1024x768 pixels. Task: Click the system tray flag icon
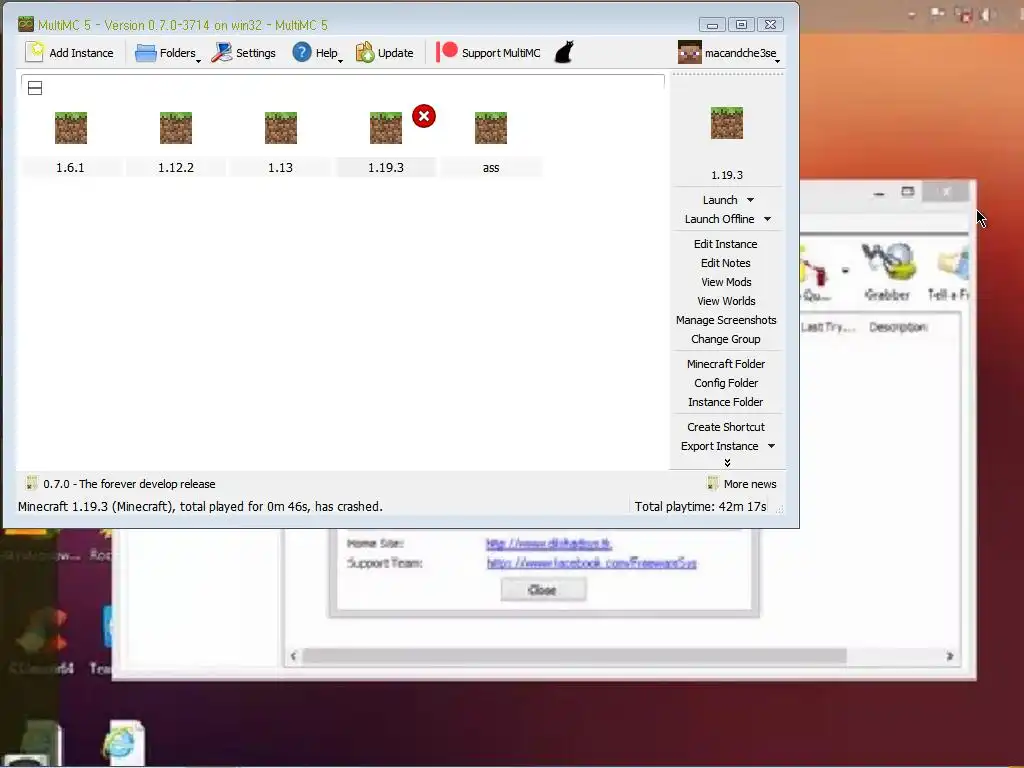point(938,14)
